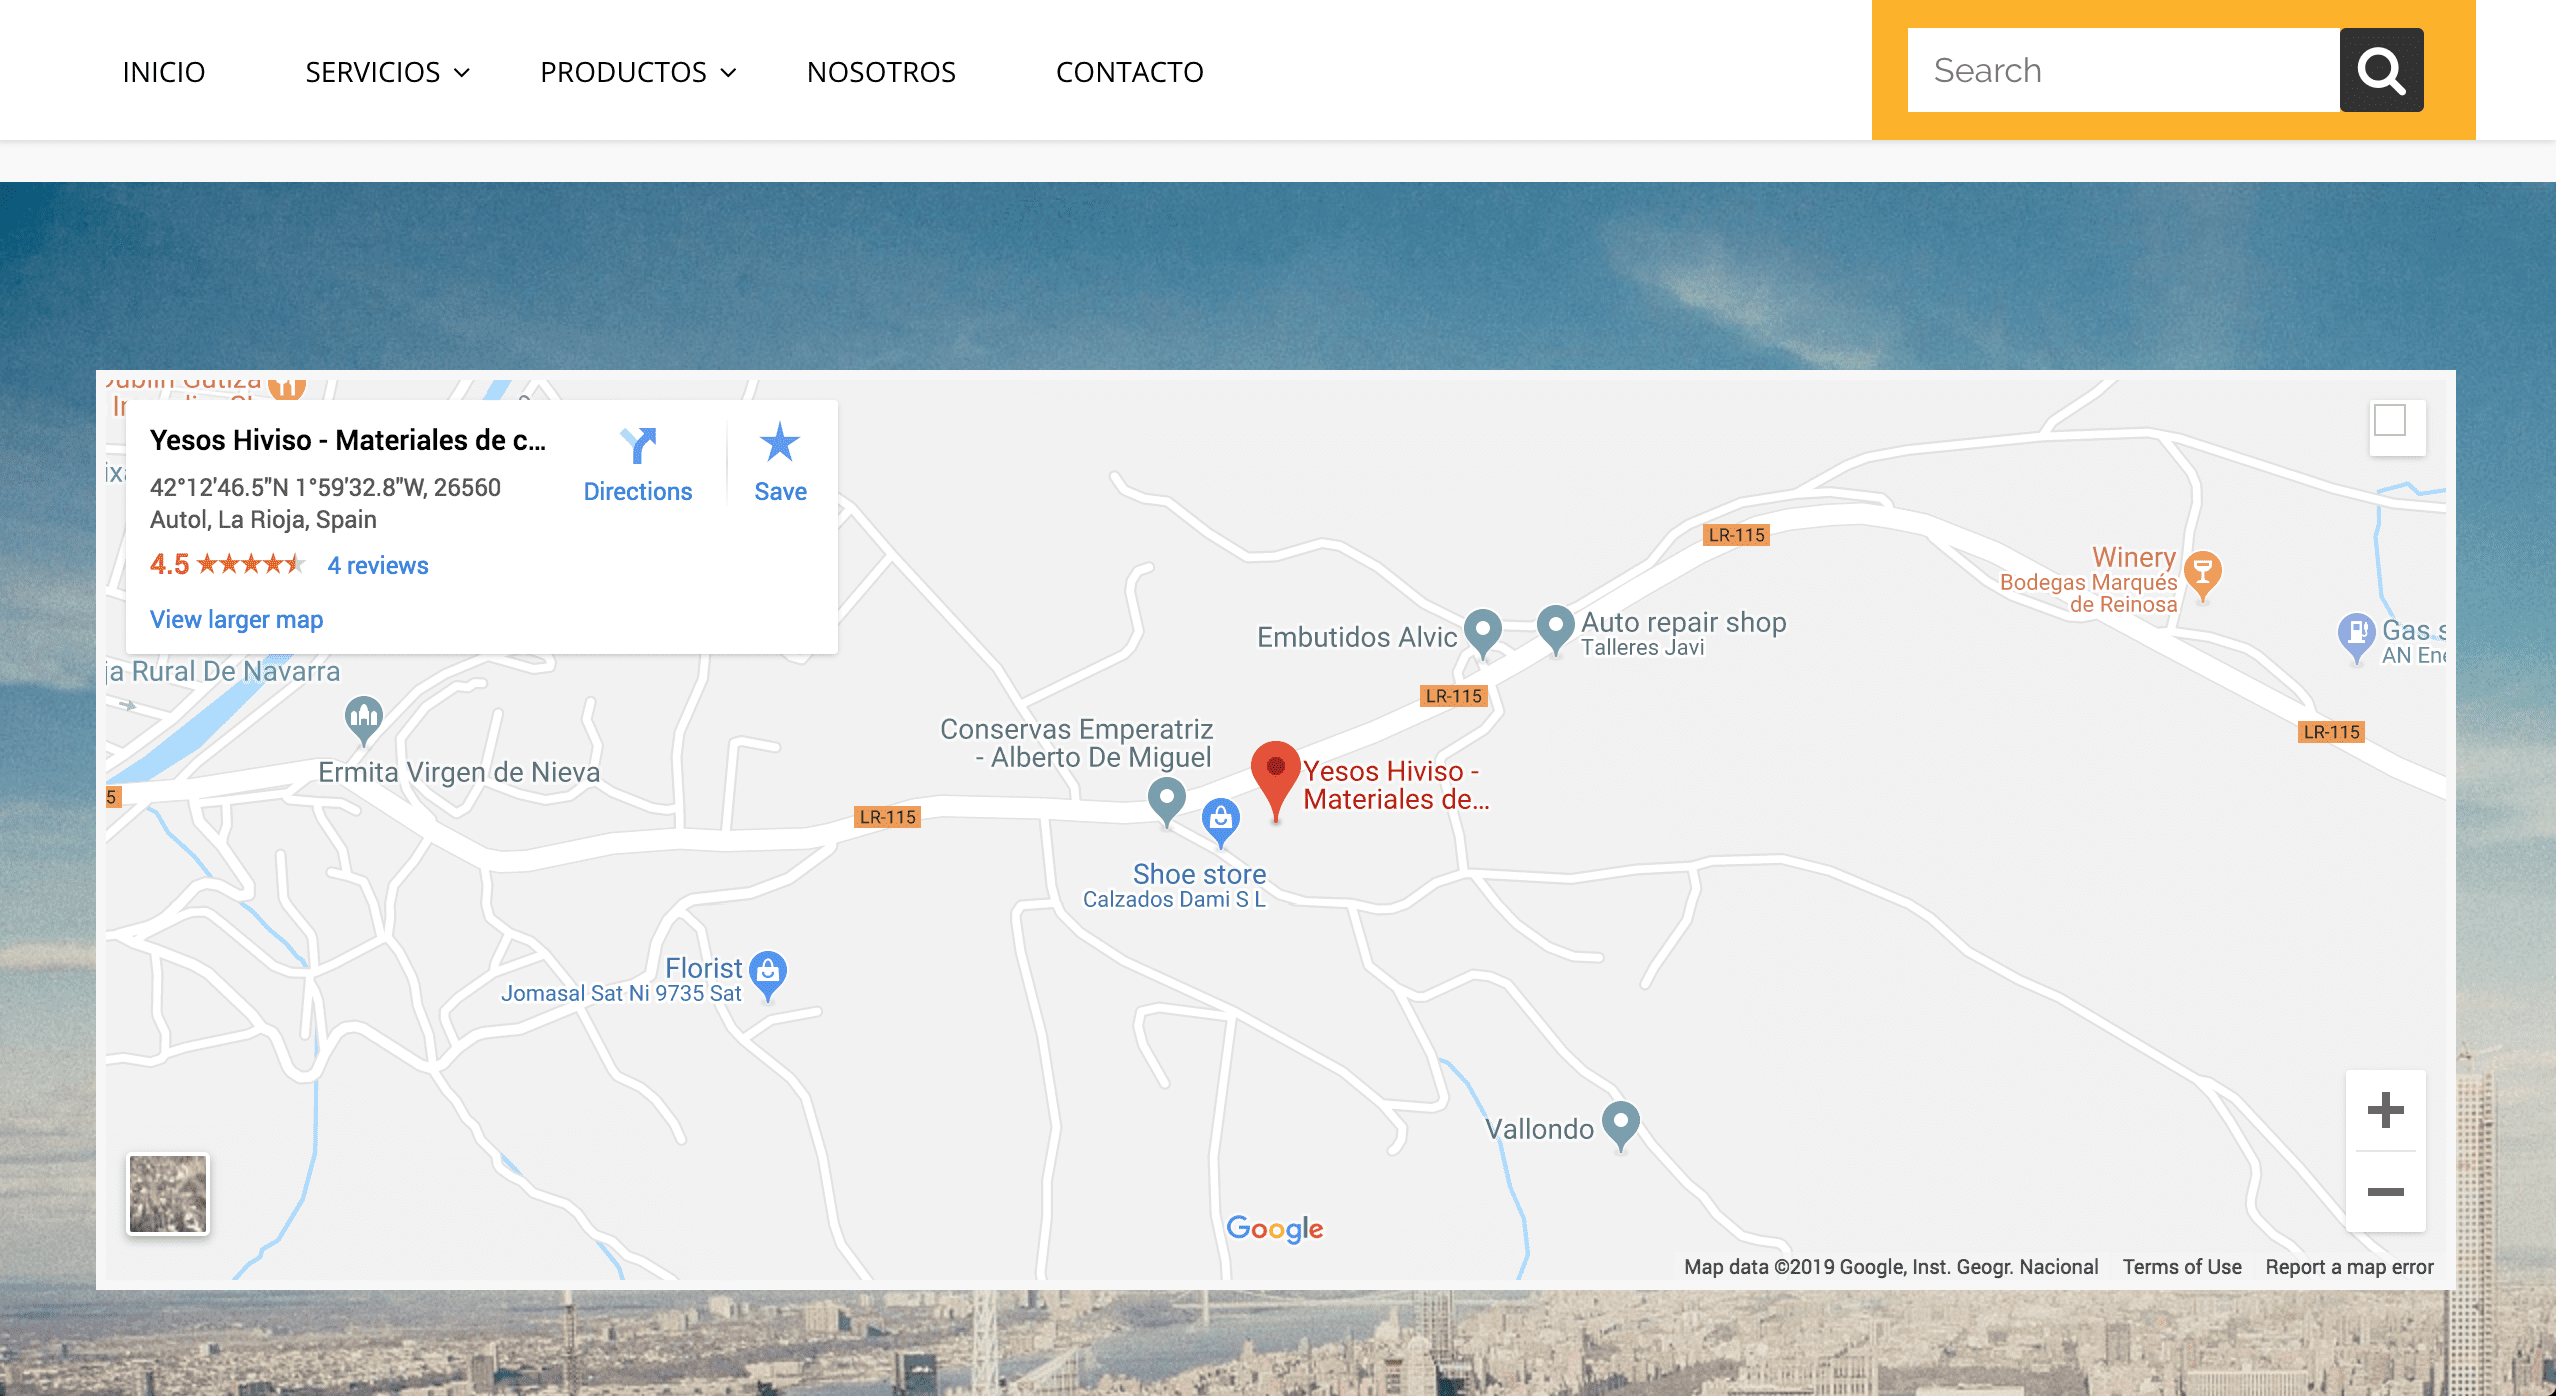This screenshot has height=1396, width=2556.
Task: Open the NOSOTROS page
Action: point(881,72)
